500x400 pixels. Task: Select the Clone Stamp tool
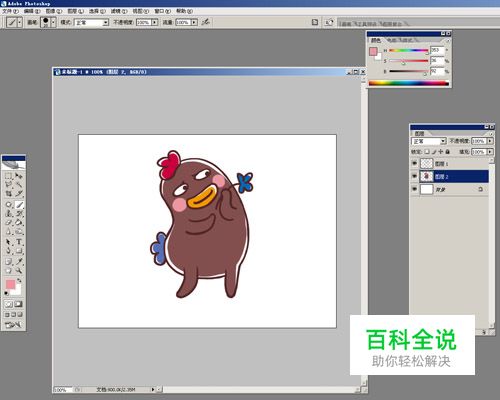9,213
